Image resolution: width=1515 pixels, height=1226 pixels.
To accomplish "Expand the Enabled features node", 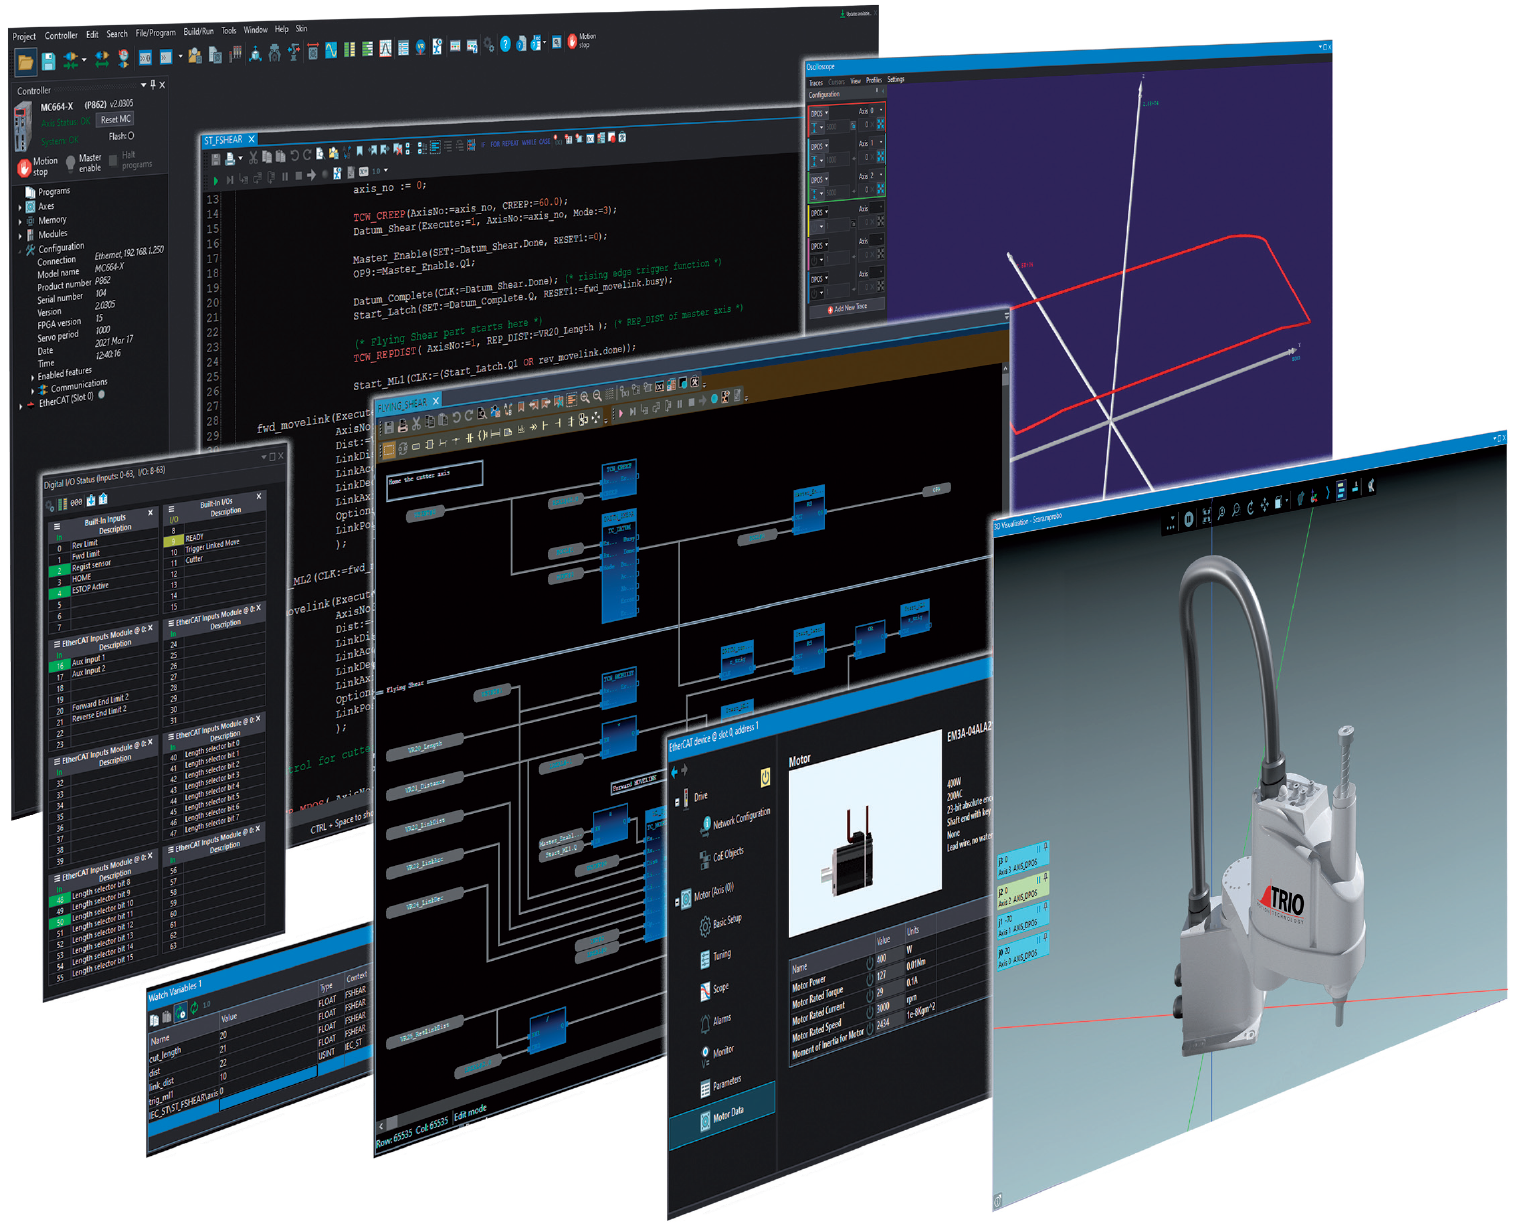I will [32, 376].
